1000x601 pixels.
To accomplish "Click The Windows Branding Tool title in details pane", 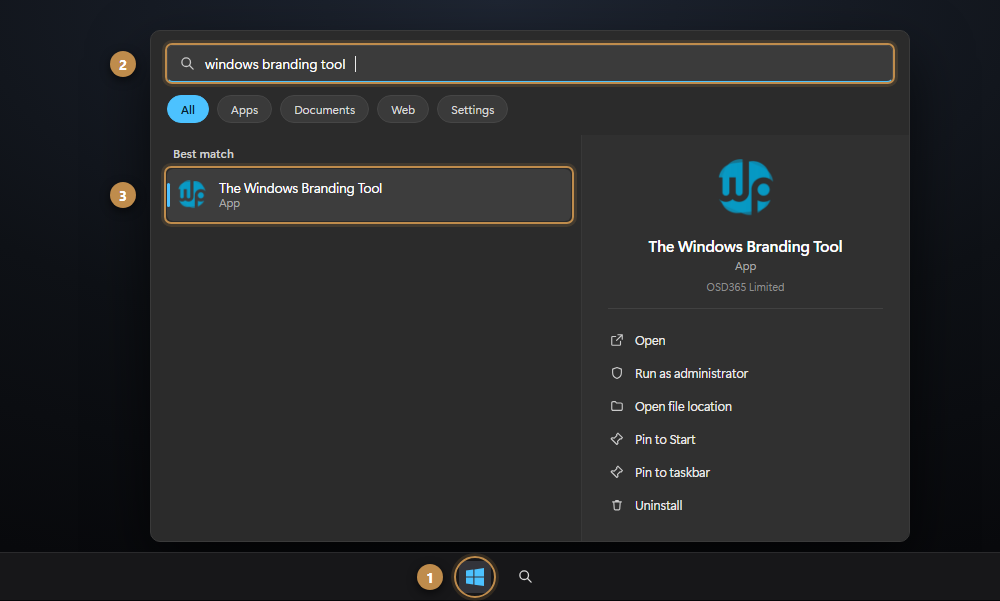I will 745,247.
